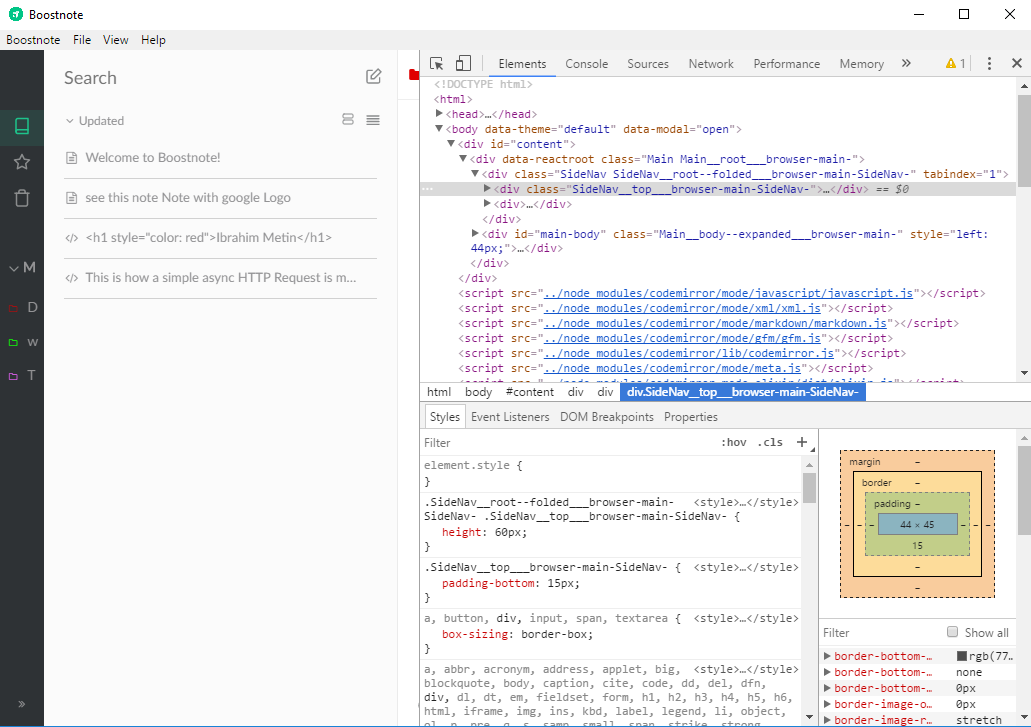Collapse the M workspace in sidebar
1031x727 pixels.
[15, 269]
